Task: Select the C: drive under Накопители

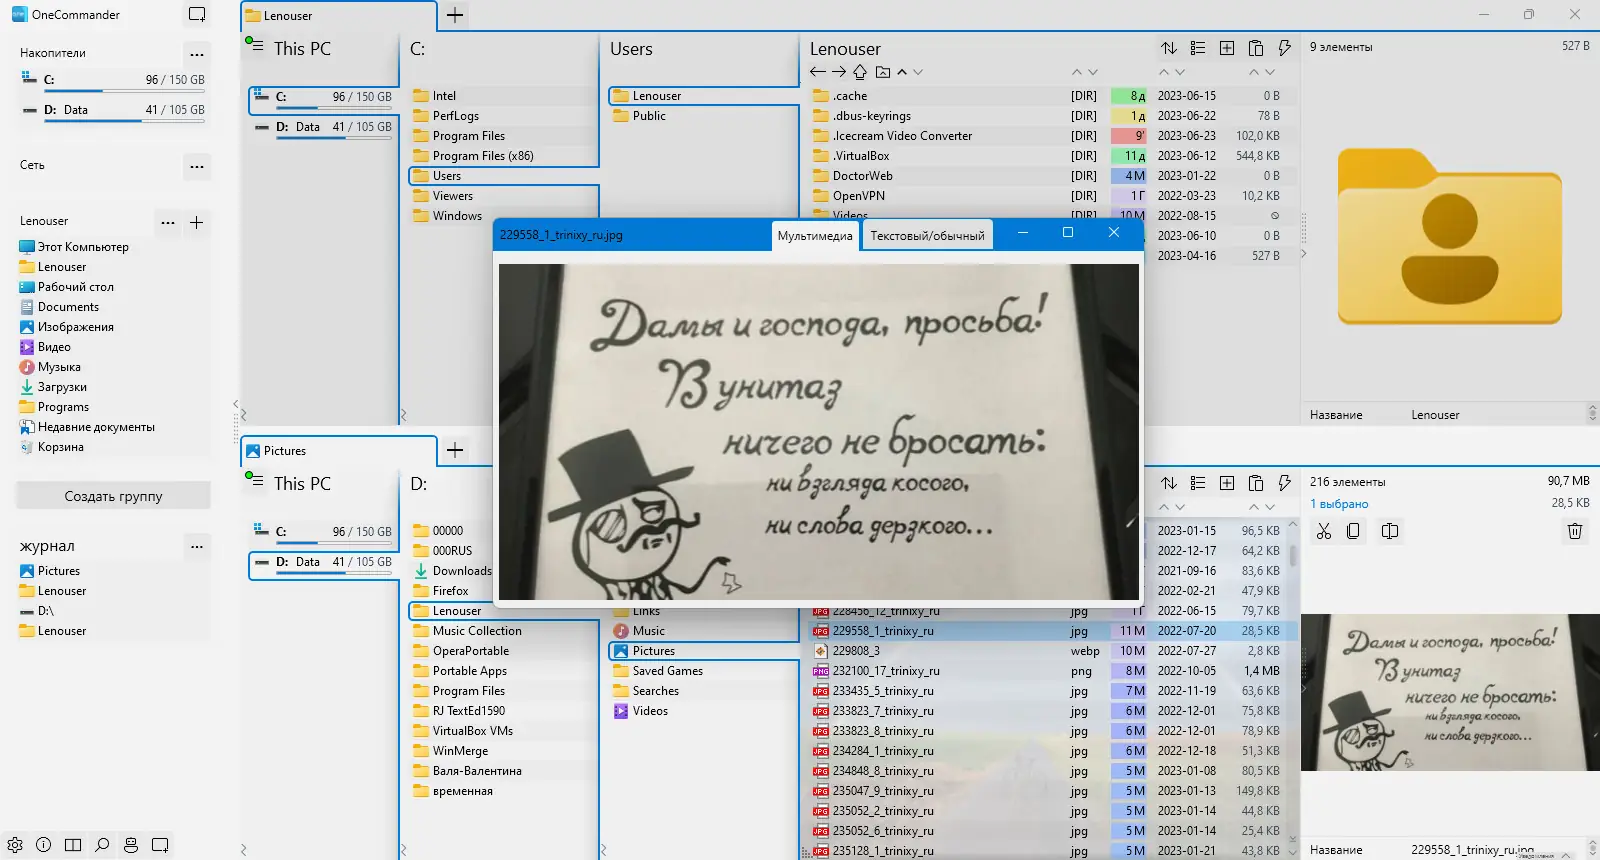Action: 113,80
